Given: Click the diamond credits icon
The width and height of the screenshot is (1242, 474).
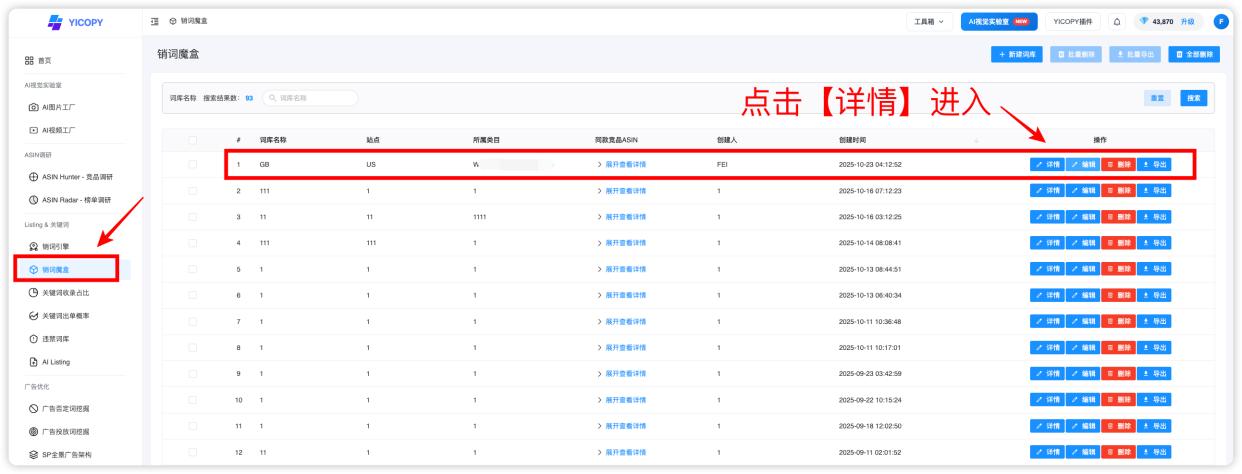Looking at the screenshot, I should pos(1144,21).
